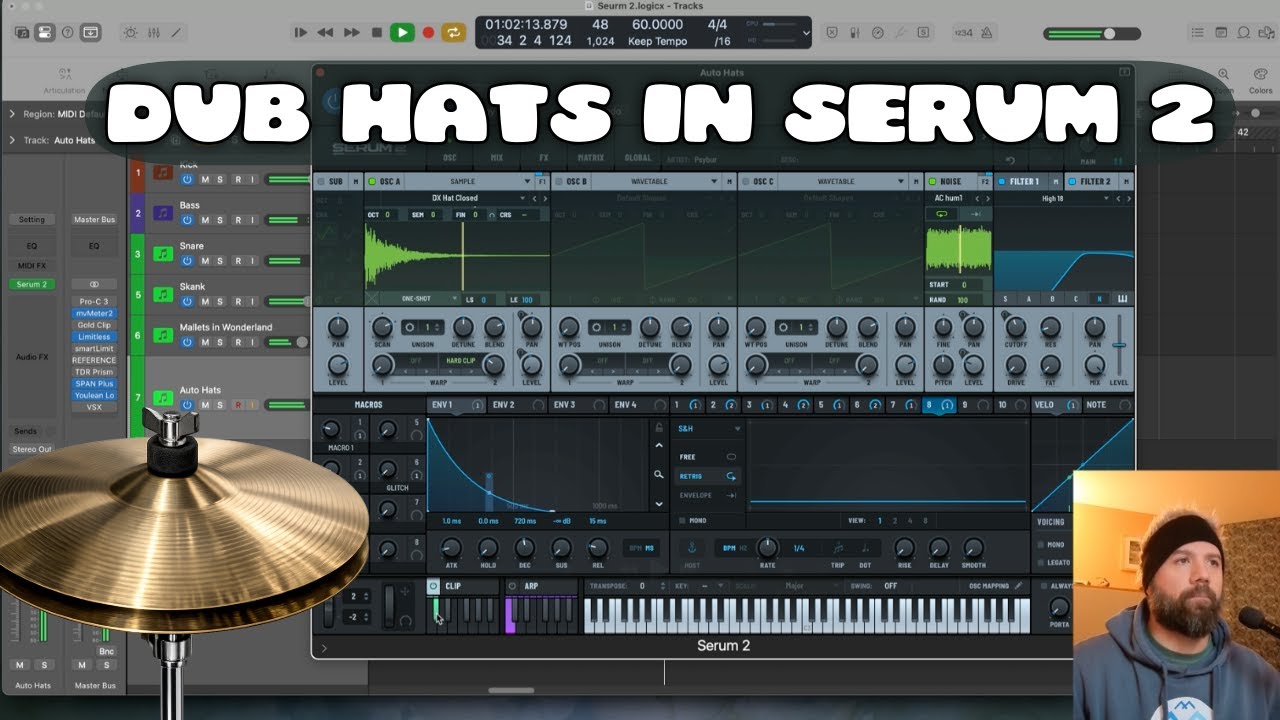This screenshot has height=720, width=1280.
Task: Toggle the ARP module power button
Action: pyautogui.click(x=513, y=586)
